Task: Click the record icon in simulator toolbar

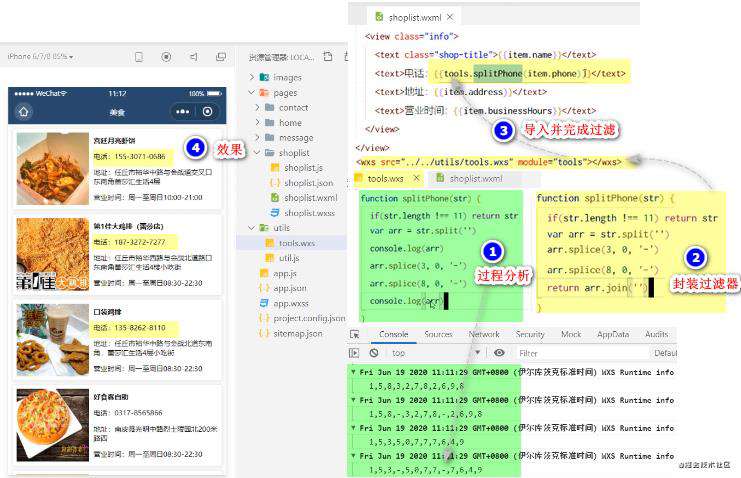Action: tap(166, 57)
